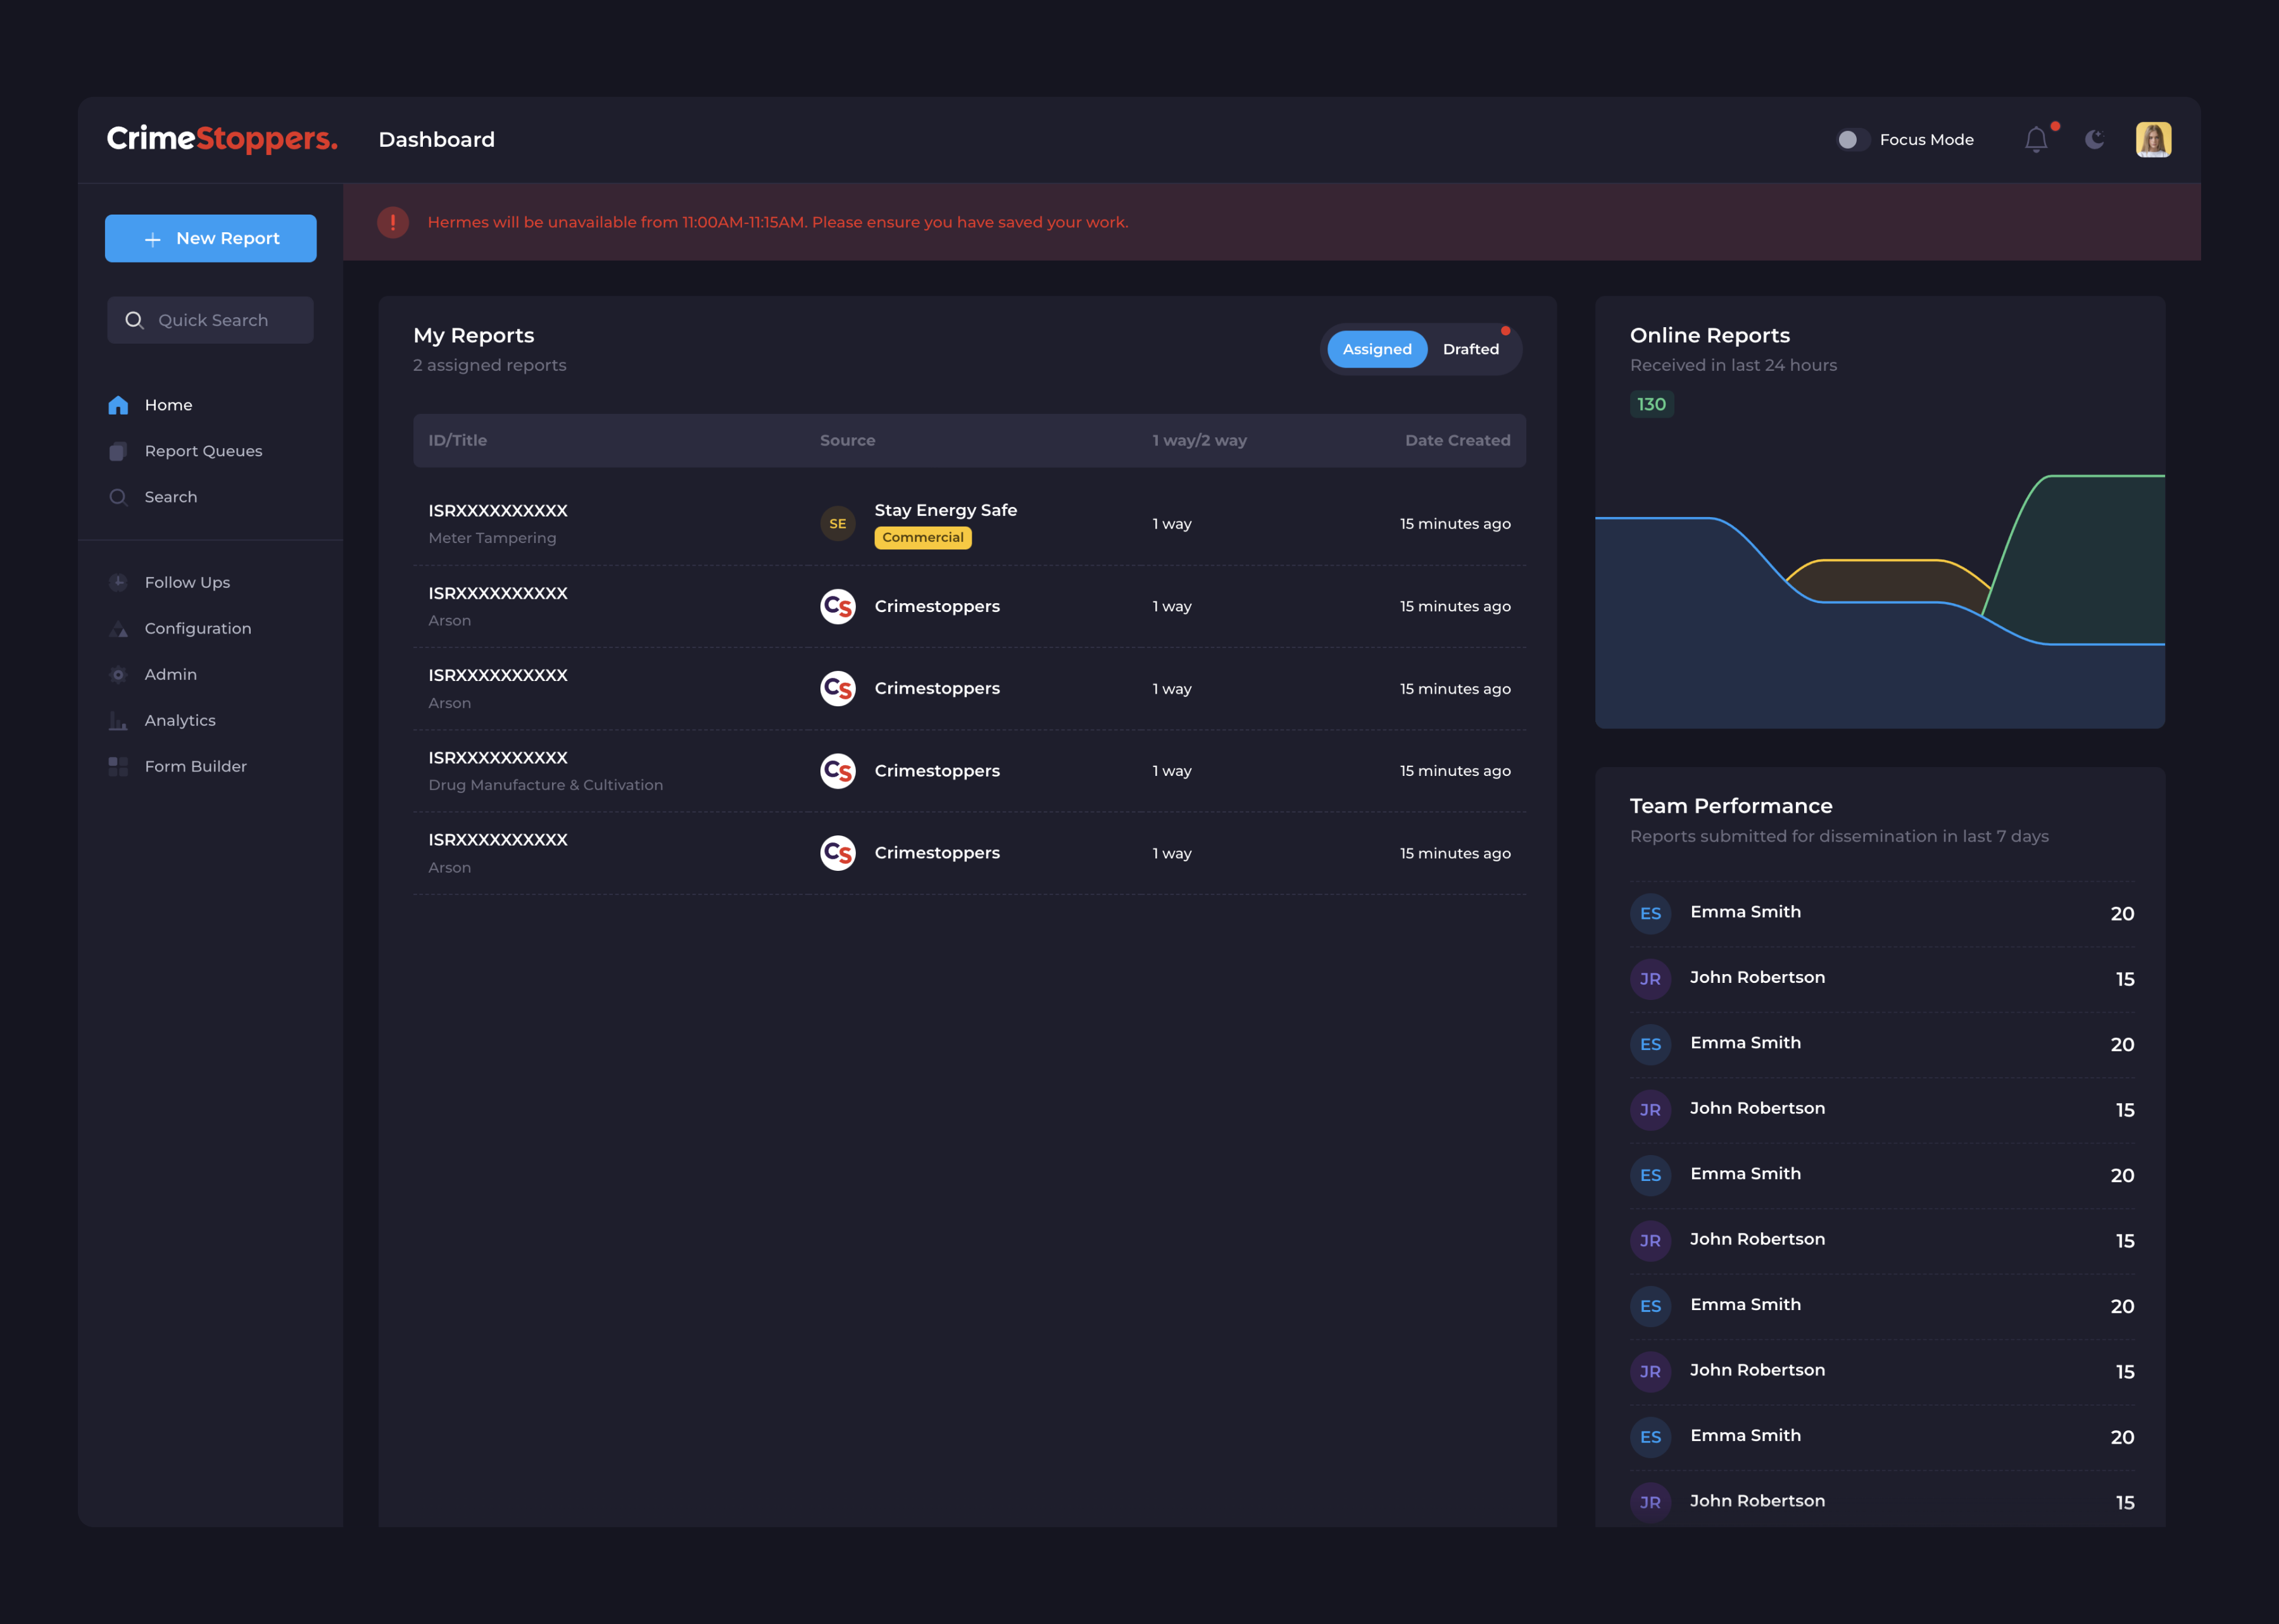This screenshot has height=1624, width=2279.
Task: Switch to the Drafted reports view
Action: [1471, 349]
